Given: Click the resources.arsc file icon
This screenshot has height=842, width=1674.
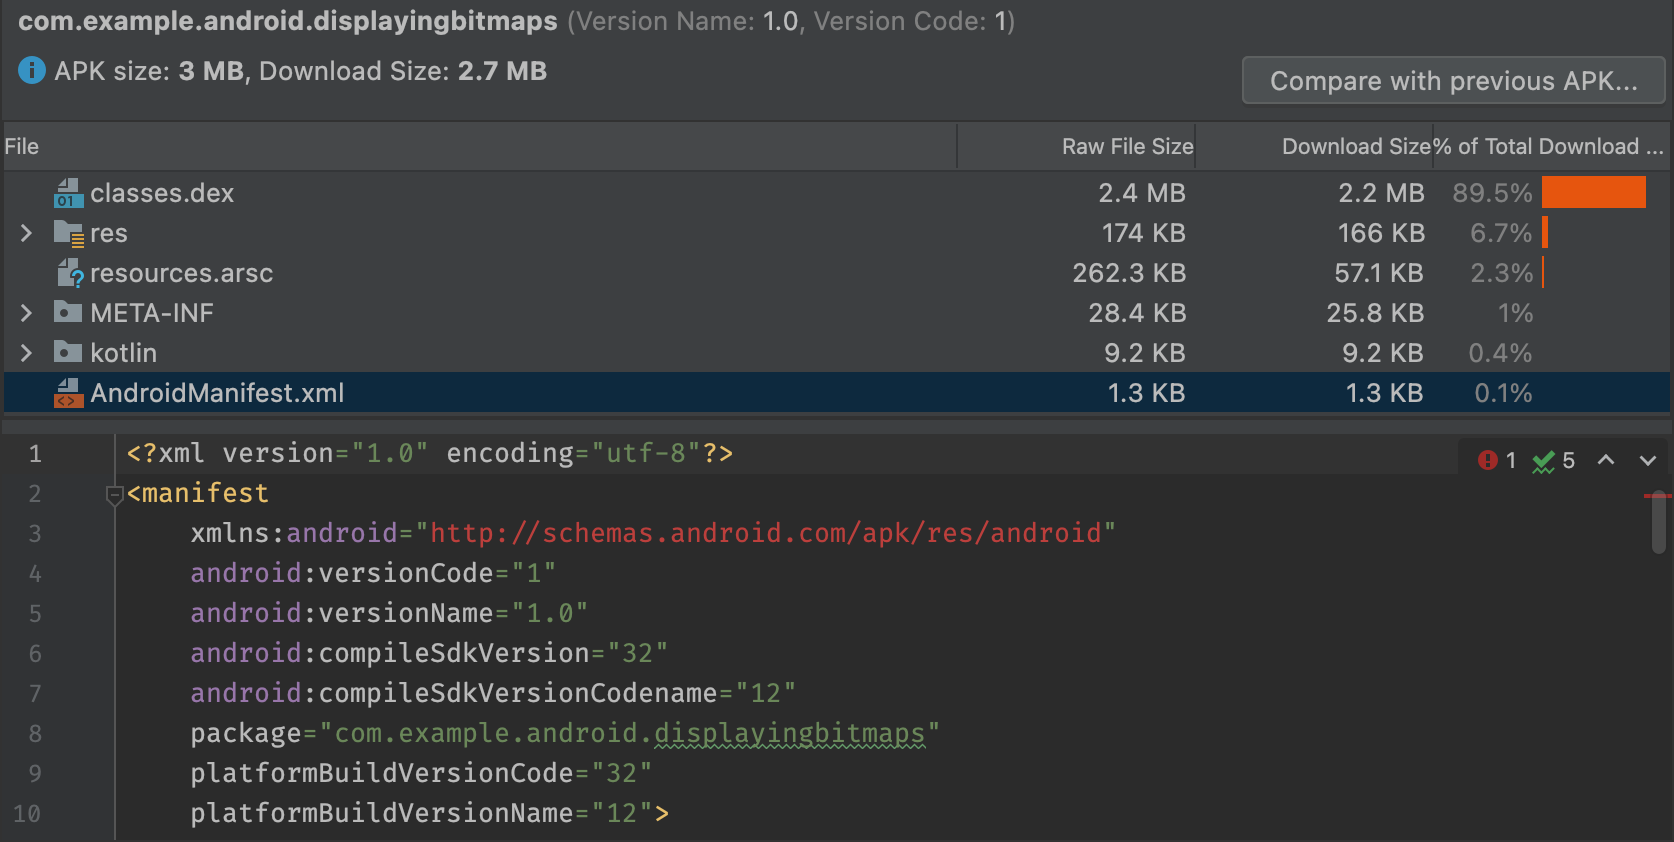Looking at the screenshot, I should coord(68,273).
